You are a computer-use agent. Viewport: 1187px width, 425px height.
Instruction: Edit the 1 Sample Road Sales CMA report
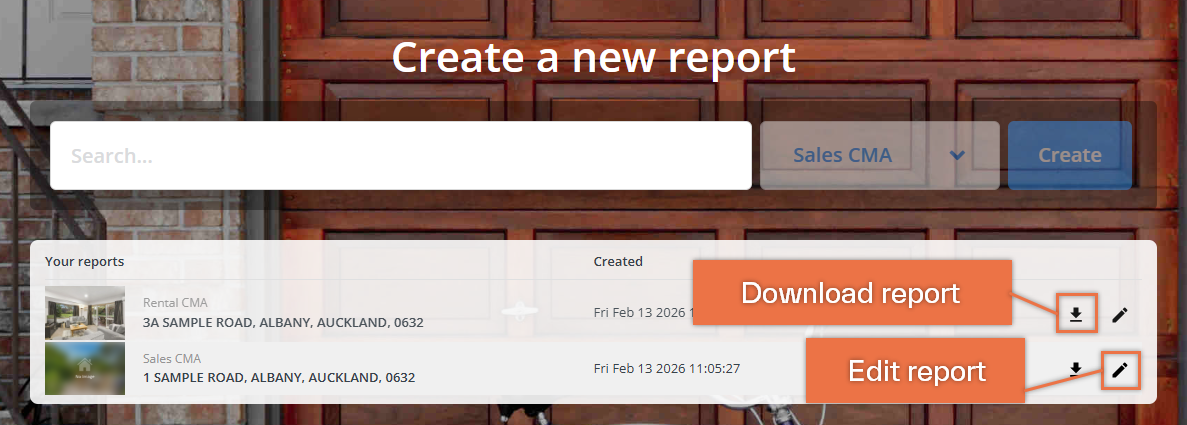coord(1120,369)
